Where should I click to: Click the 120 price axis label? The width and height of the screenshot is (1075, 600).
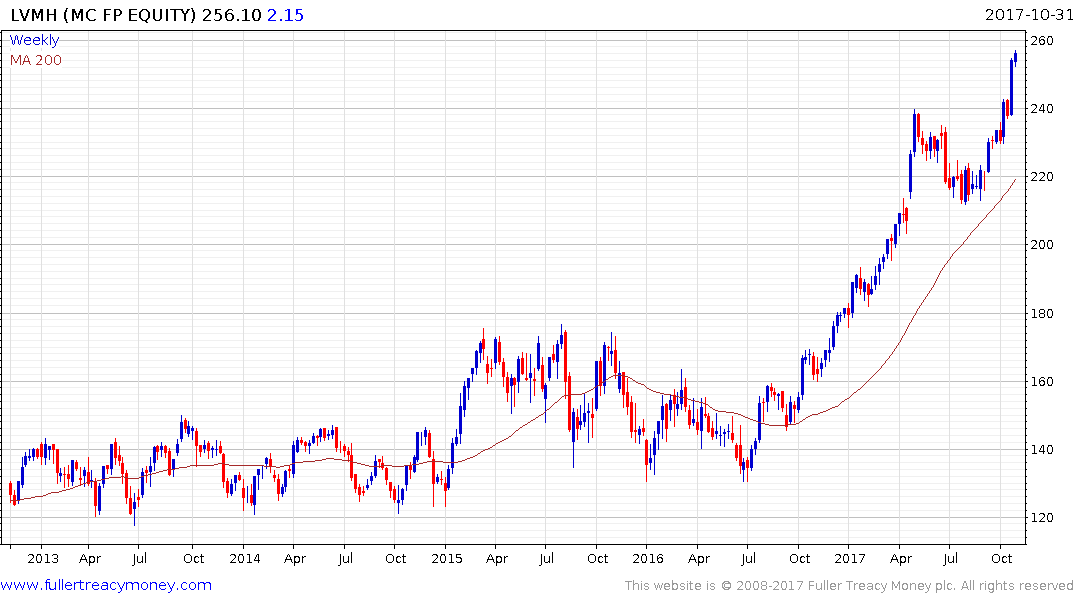pos(1042,518)
